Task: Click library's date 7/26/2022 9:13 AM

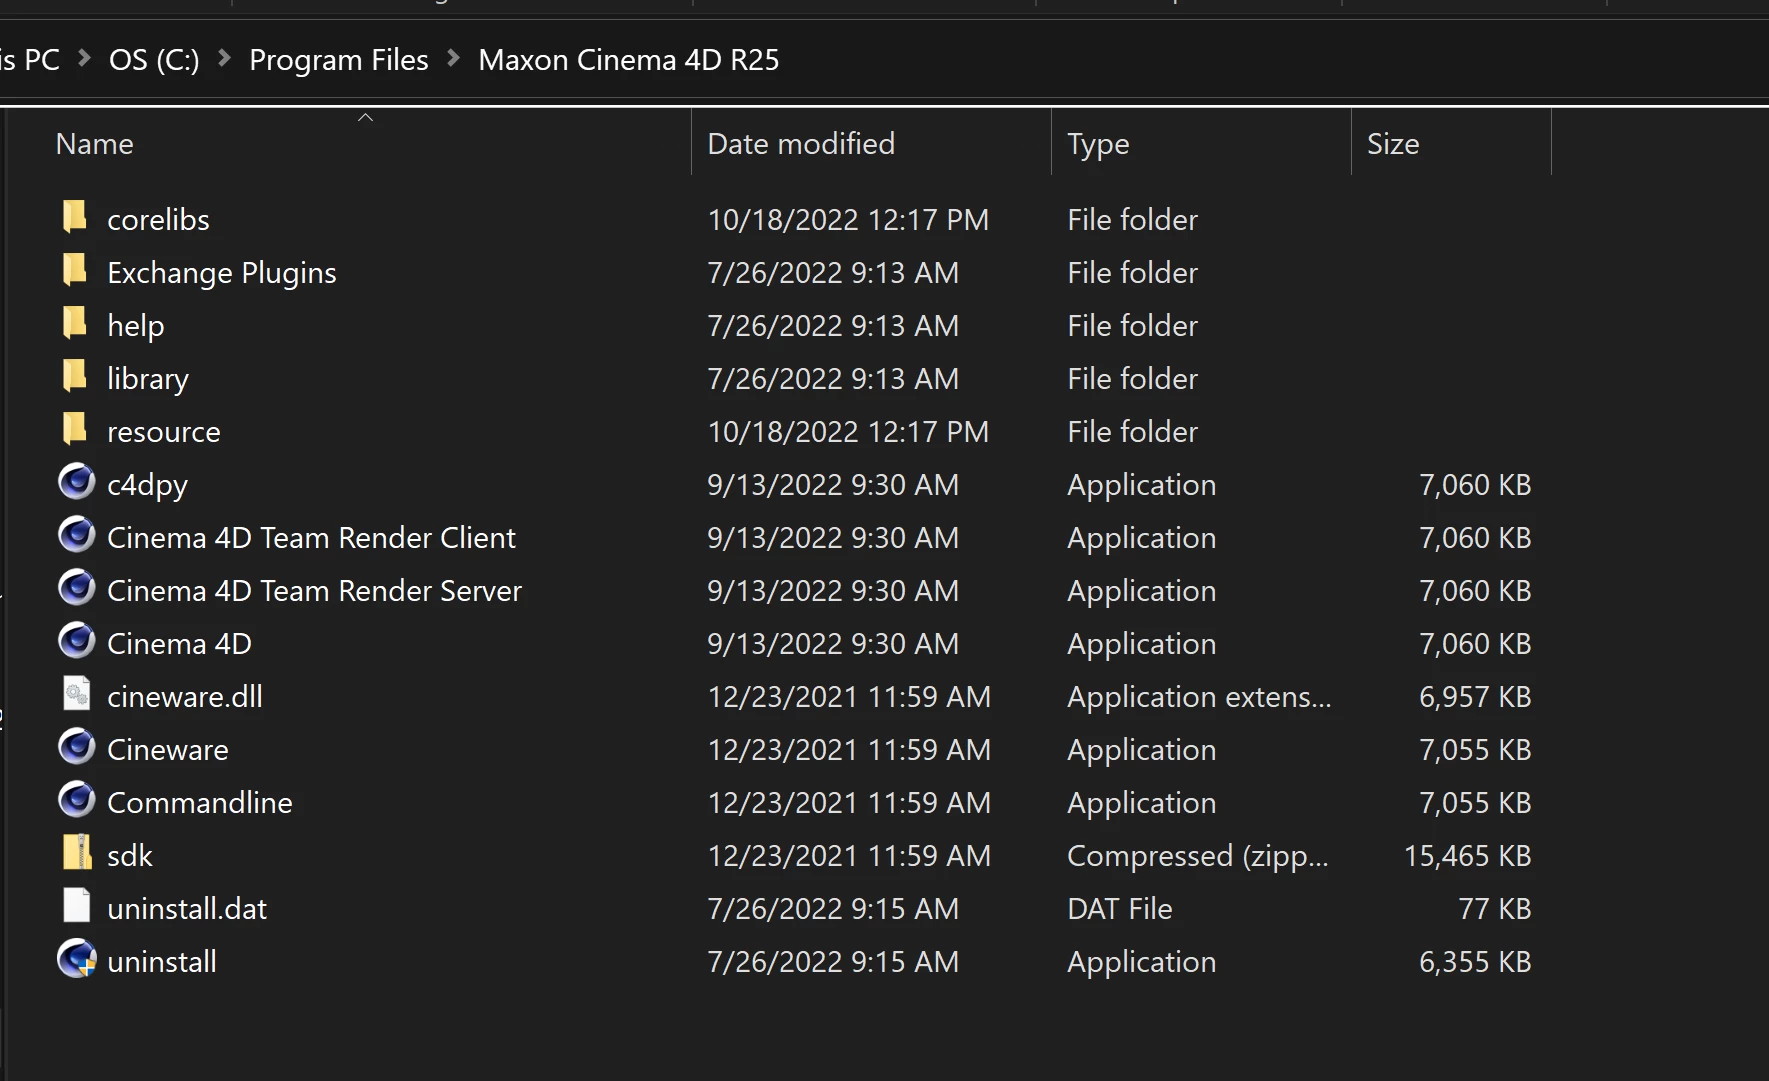Action: pos(833,379)
